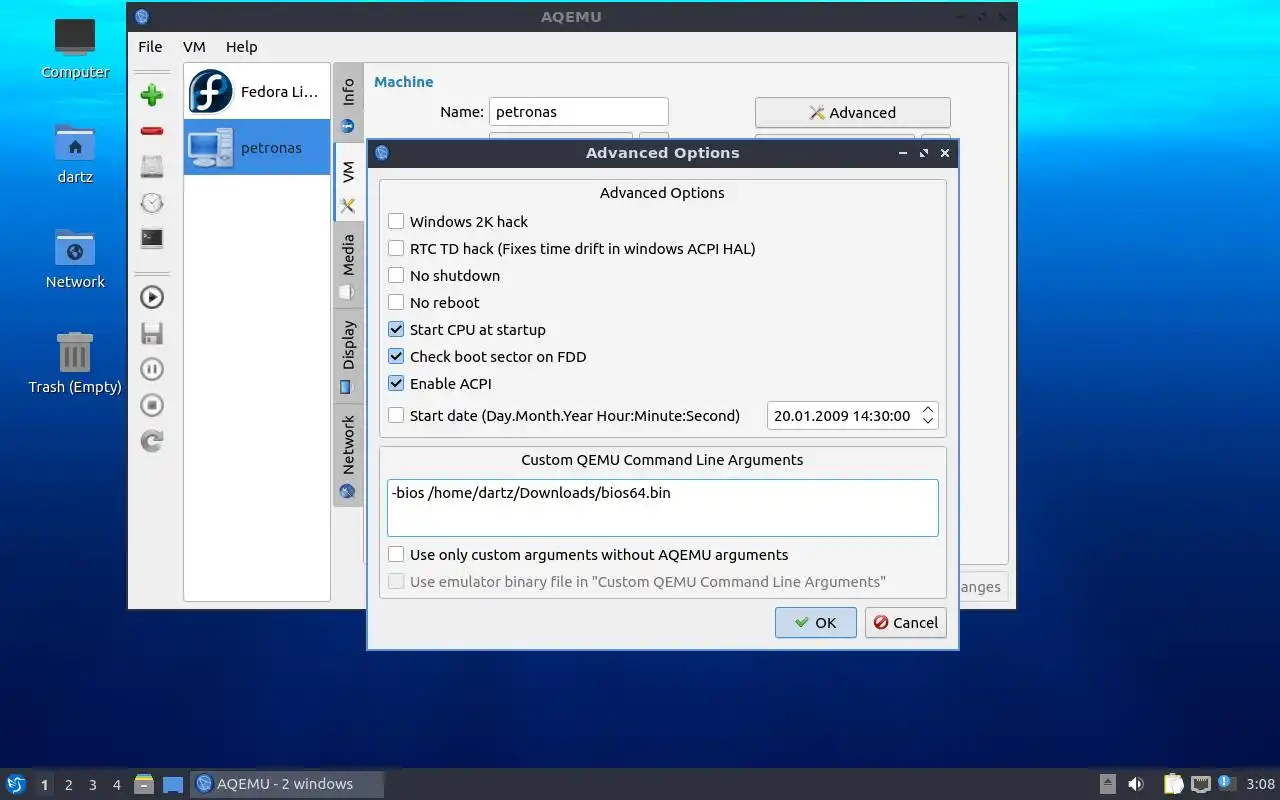Switch to workspace 2 in the pager
Screen dimensions: 1280x800
pos(69,785)
